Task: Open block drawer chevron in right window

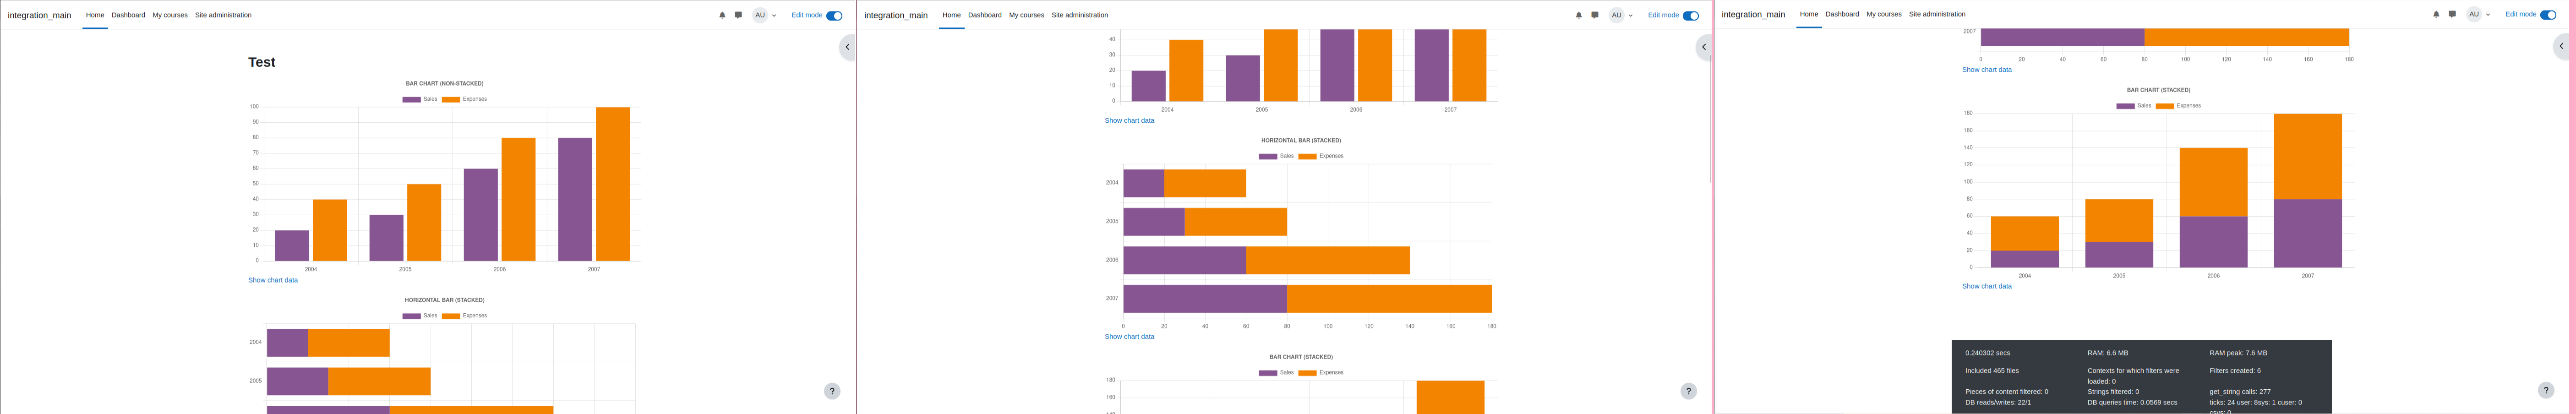Action: click(2561, 46)
